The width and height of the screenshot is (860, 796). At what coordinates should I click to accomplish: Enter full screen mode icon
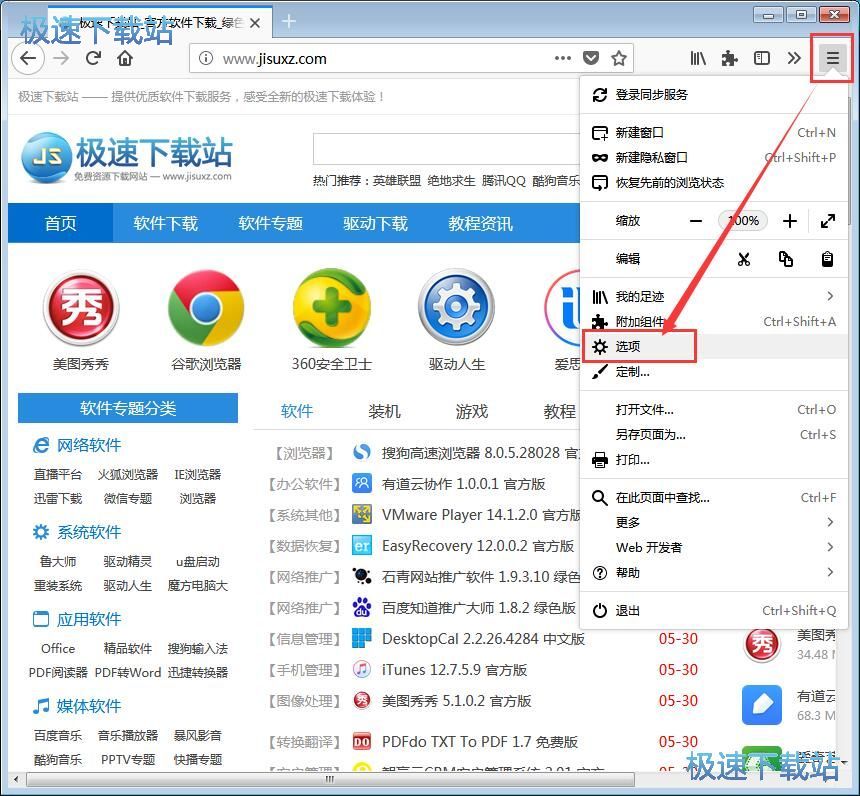(x=828, y=221)
